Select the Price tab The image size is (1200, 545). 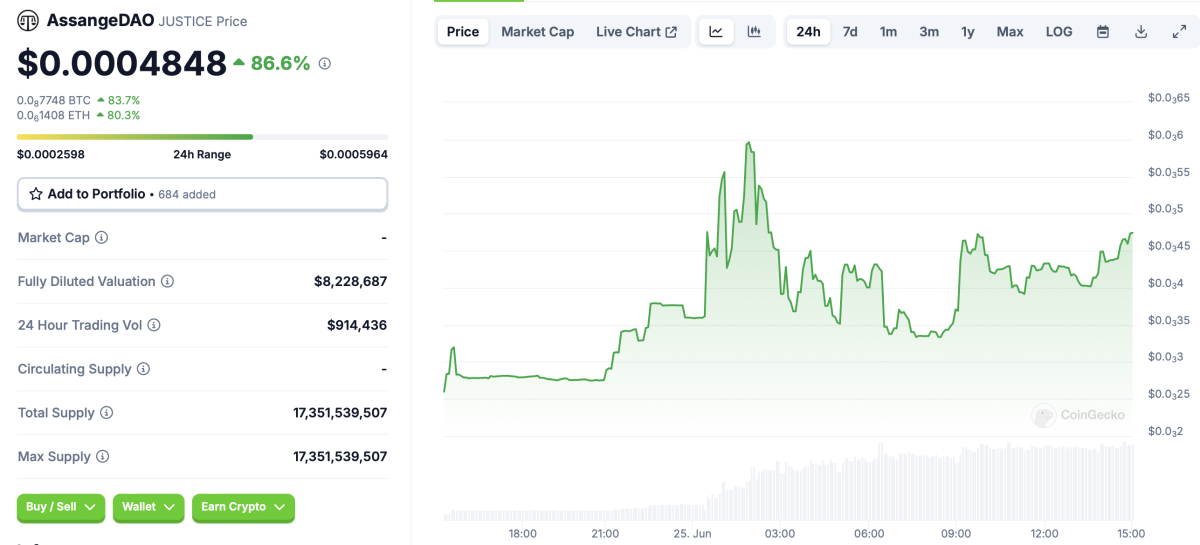tap(463, 32)
